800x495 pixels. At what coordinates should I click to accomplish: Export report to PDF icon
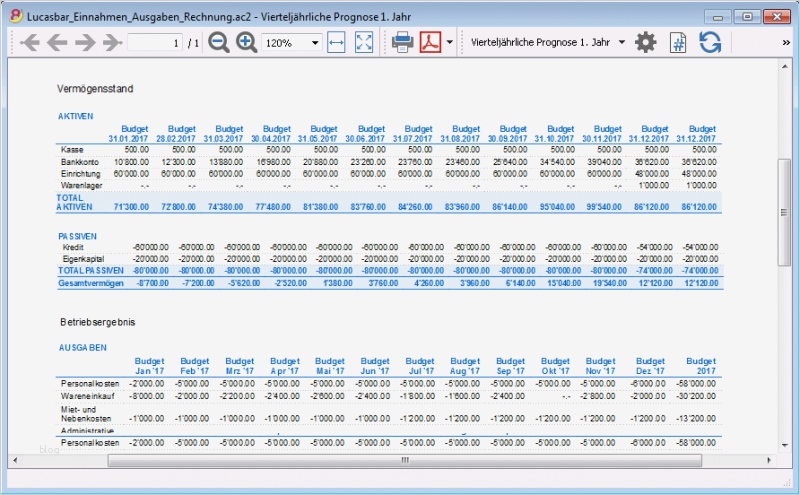(430, 42)
